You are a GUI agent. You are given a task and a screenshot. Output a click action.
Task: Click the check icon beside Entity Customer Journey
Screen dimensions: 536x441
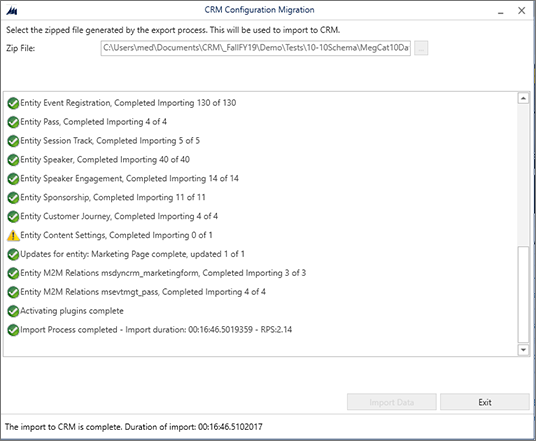13,216
